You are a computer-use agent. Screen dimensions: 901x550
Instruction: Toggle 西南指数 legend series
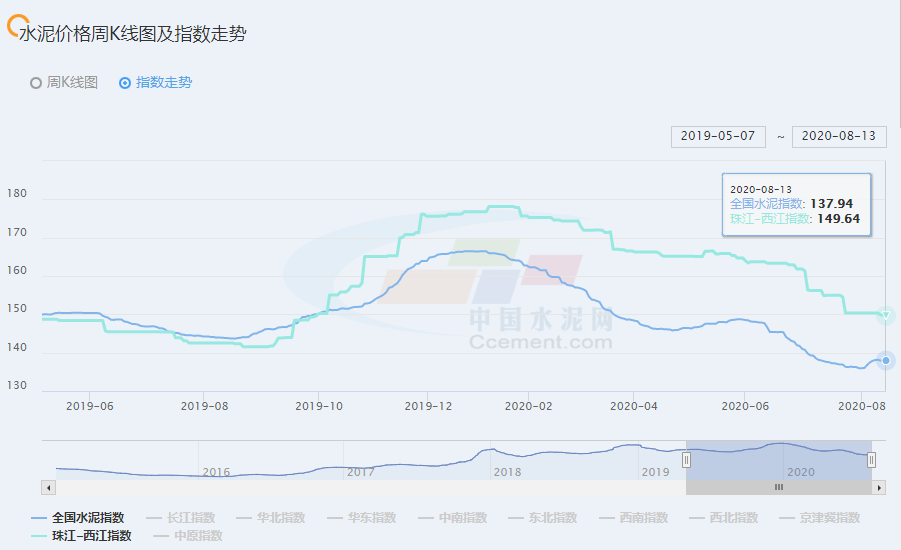633,518
